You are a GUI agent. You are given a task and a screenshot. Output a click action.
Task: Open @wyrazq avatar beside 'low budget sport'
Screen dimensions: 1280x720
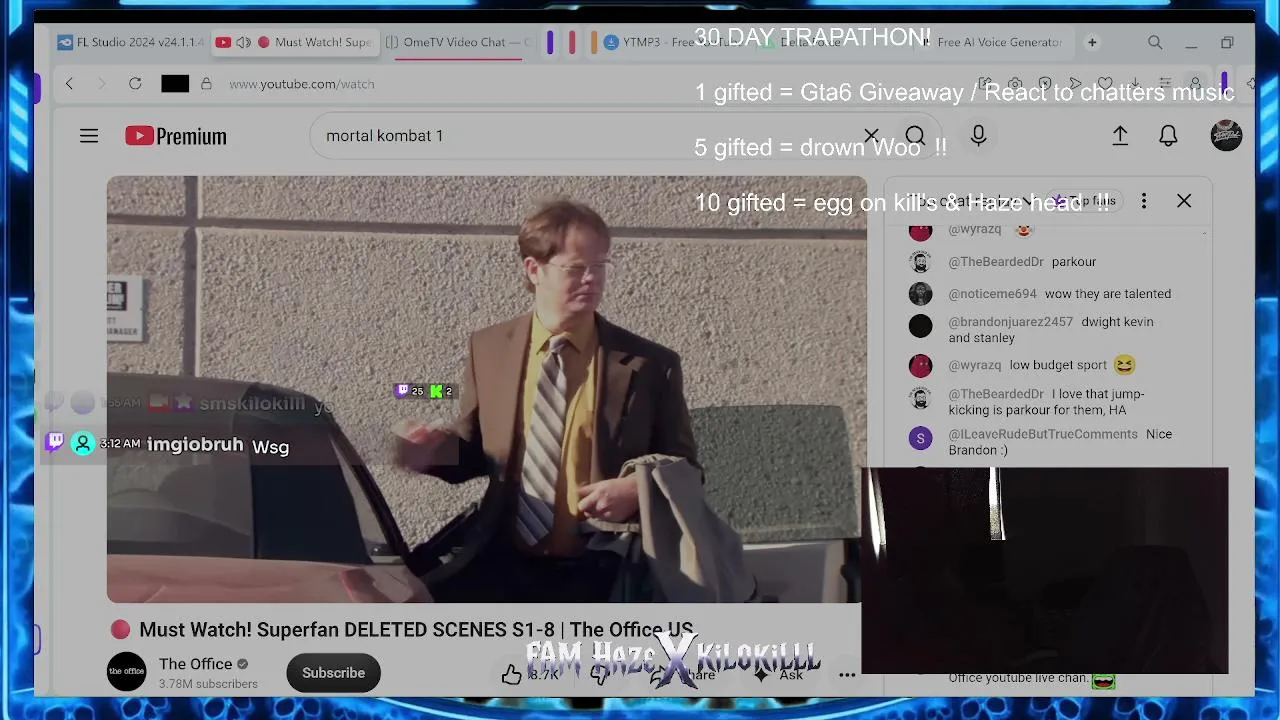click(x=920, y=366)
